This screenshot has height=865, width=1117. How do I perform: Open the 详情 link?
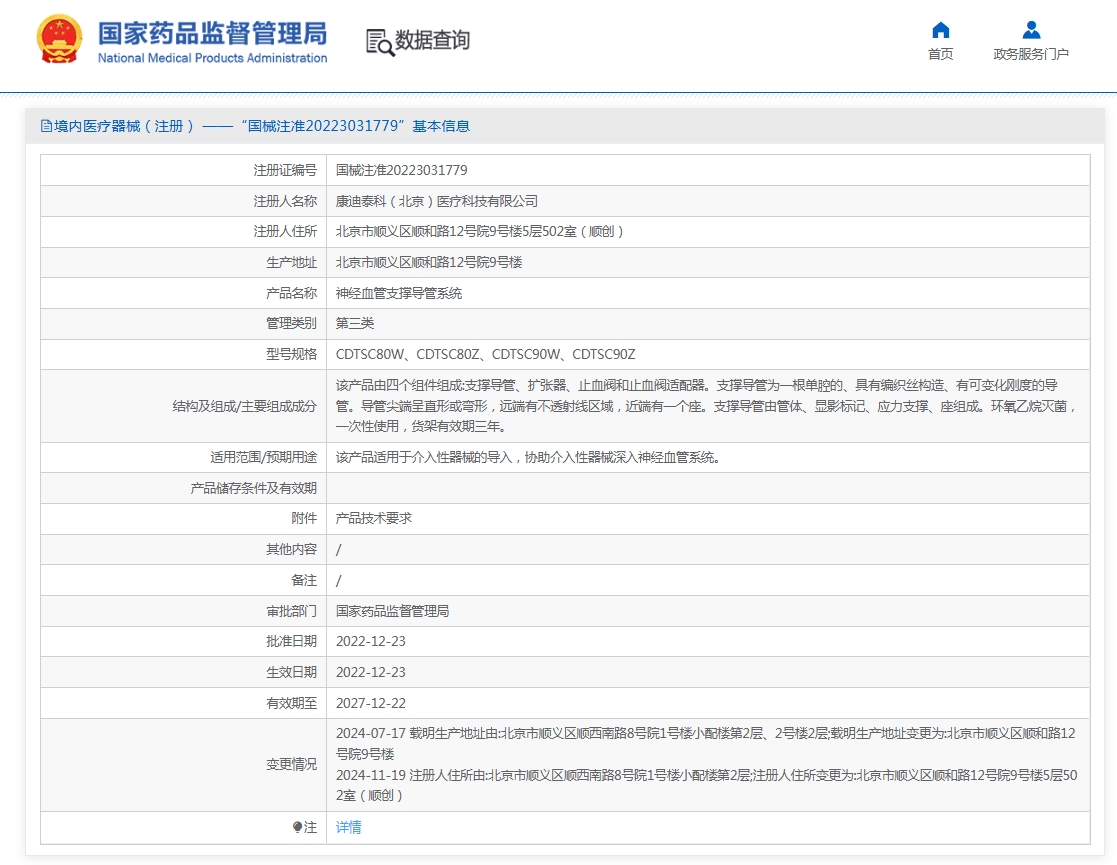point(348,827)
